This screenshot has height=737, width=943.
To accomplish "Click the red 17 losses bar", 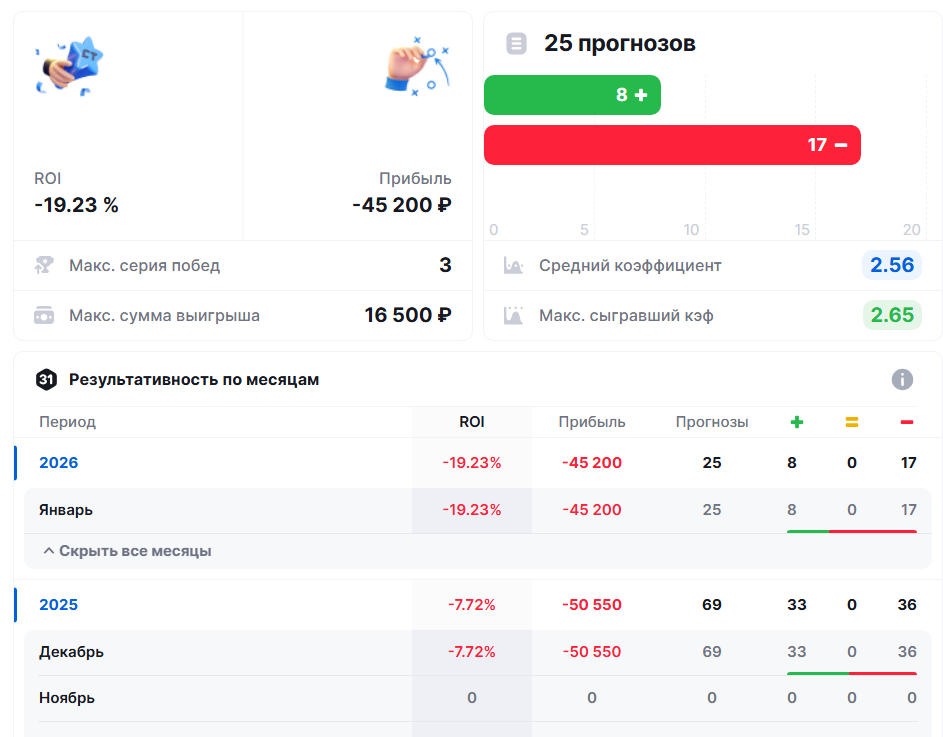I will pyautogui.click(x=672, y=145).
